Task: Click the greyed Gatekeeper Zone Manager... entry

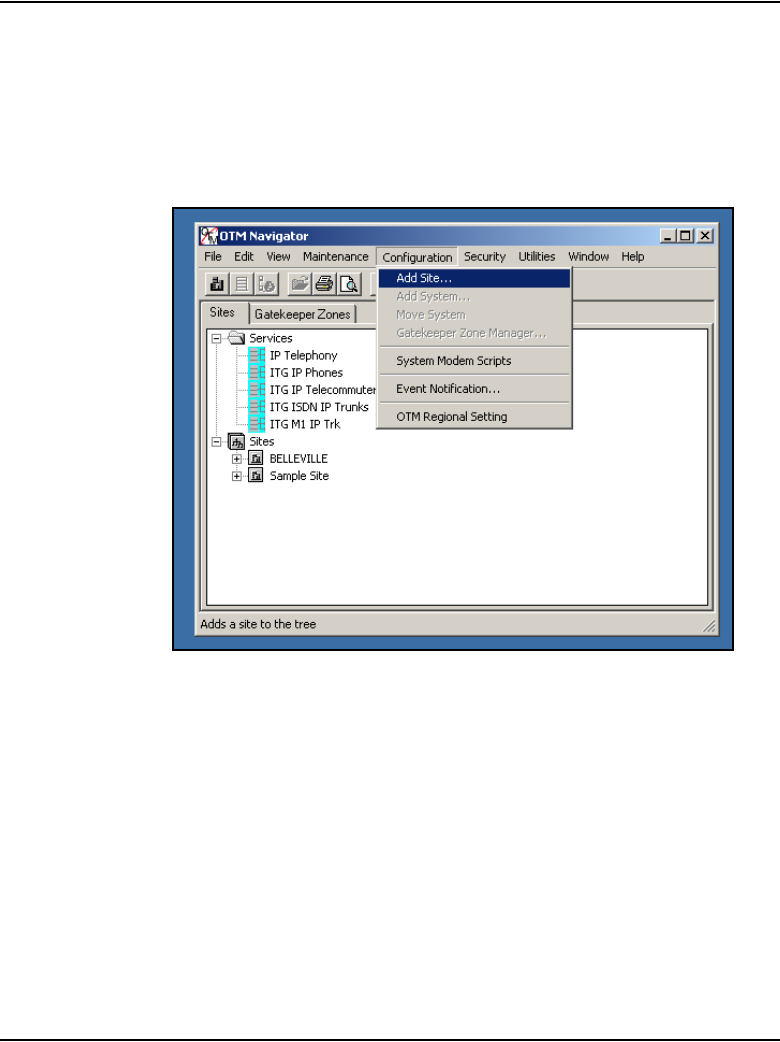Action: click(x=474, y=333)
